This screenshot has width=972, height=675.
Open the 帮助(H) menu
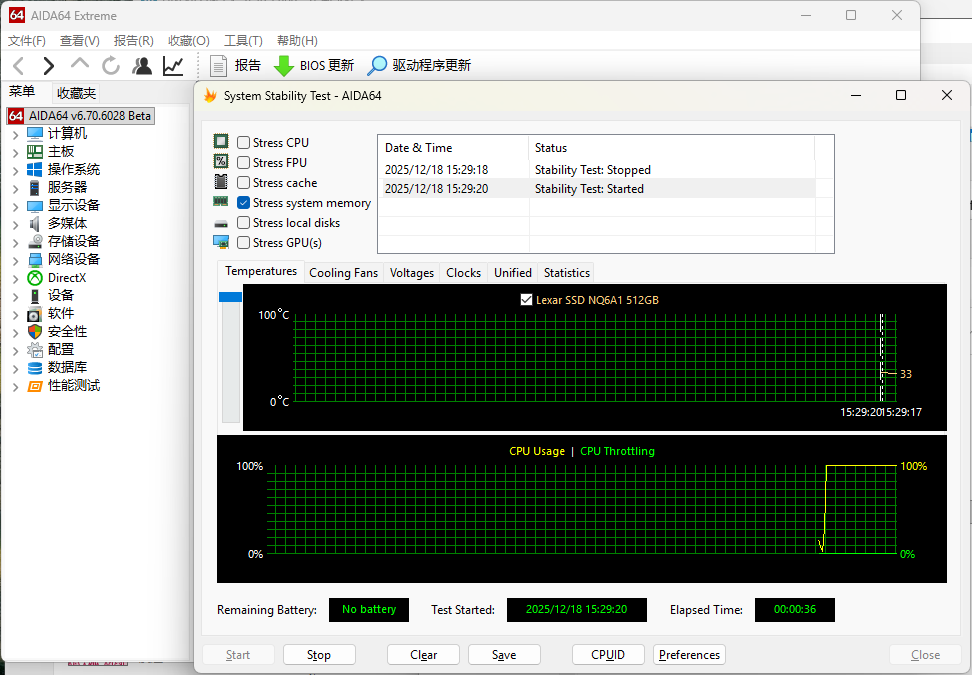click(x=297, y=41)
